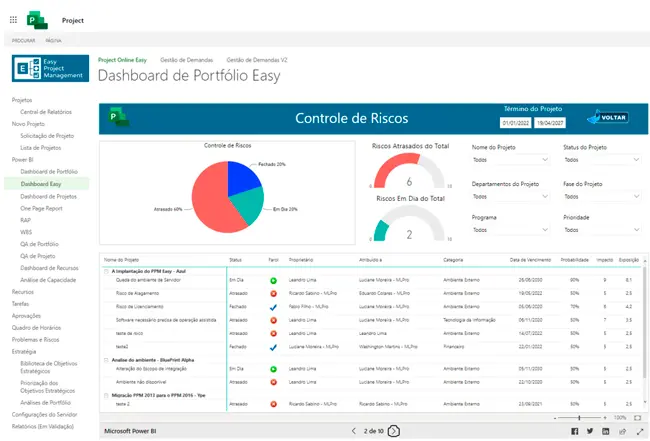Click the zoom out minus button
Viewport: 650px width, 441px height.
point(555,418)
